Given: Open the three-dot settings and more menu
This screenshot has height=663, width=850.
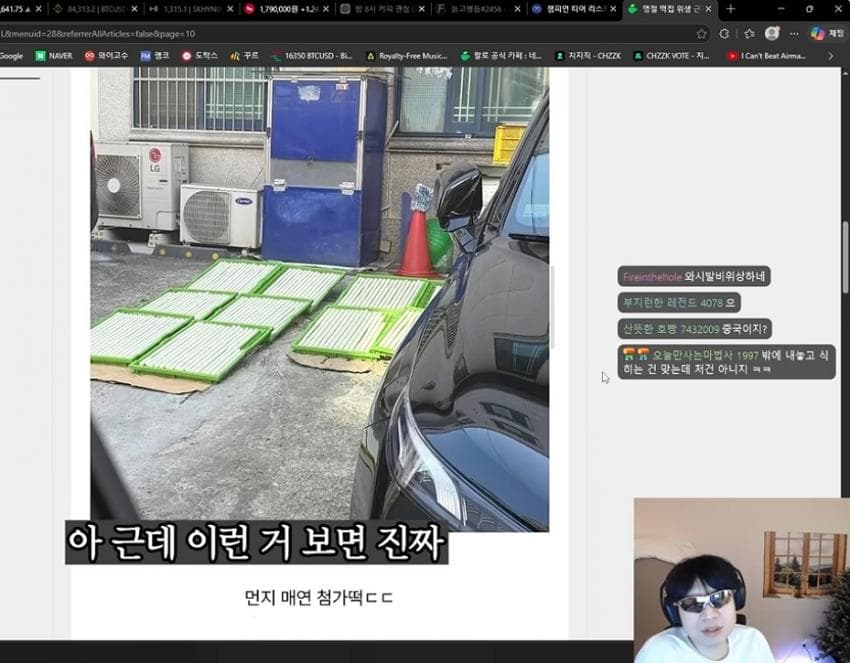Looking at the screenshot, I should [794, 34].
